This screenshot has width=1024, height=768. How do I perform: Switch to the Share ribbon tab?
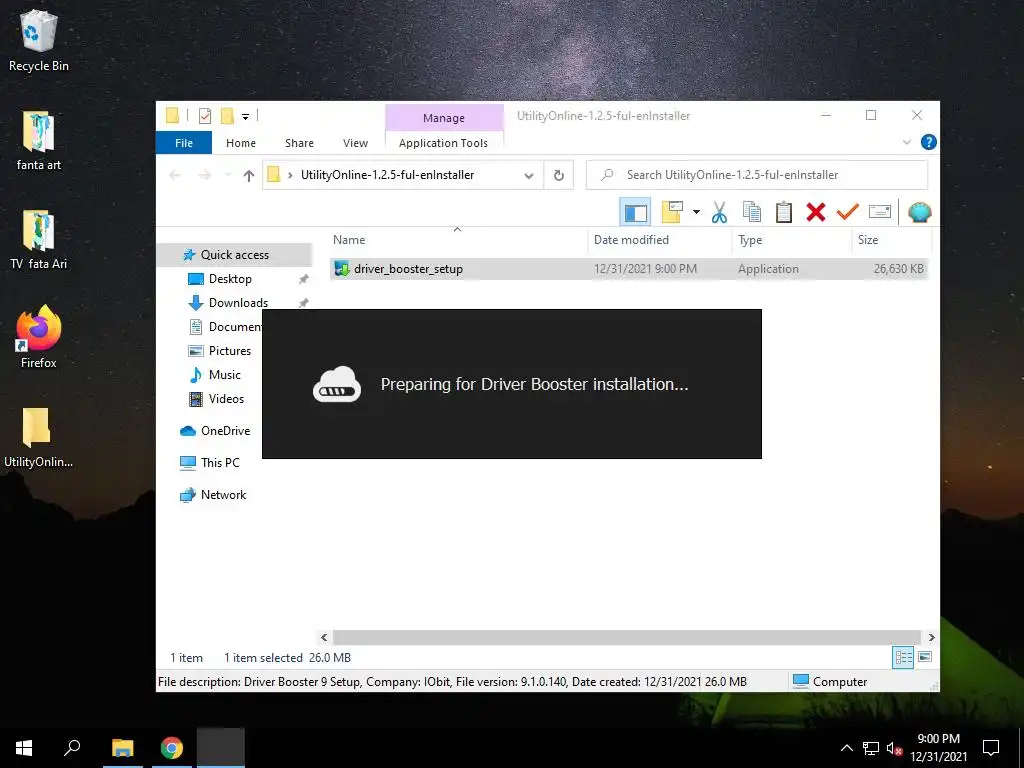pos(299,143)
